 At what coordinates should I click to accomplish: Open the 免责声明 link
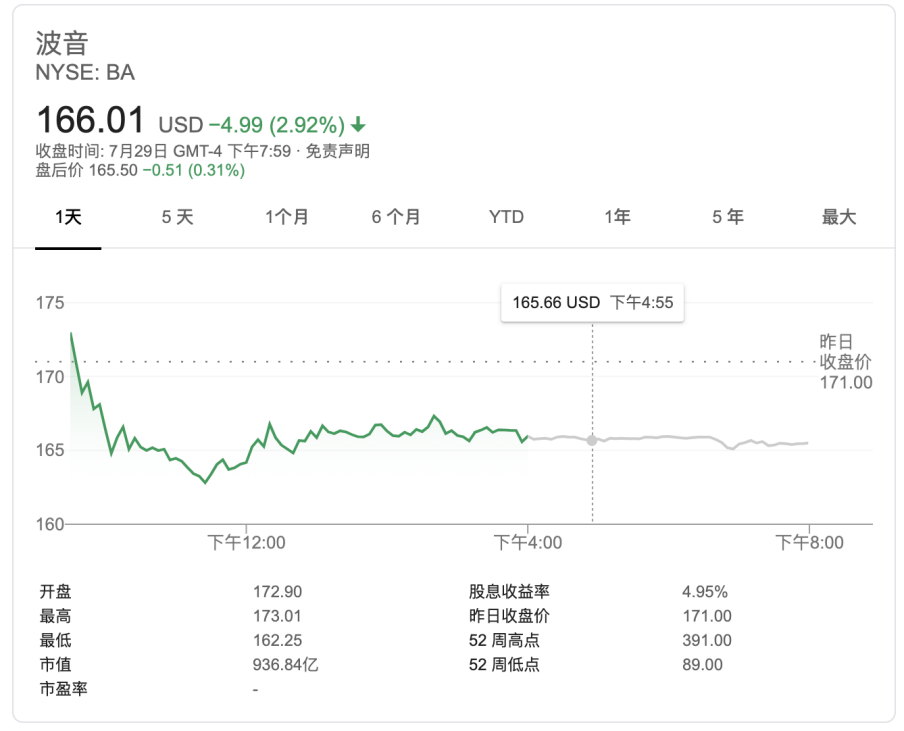(x=338, y=151)
